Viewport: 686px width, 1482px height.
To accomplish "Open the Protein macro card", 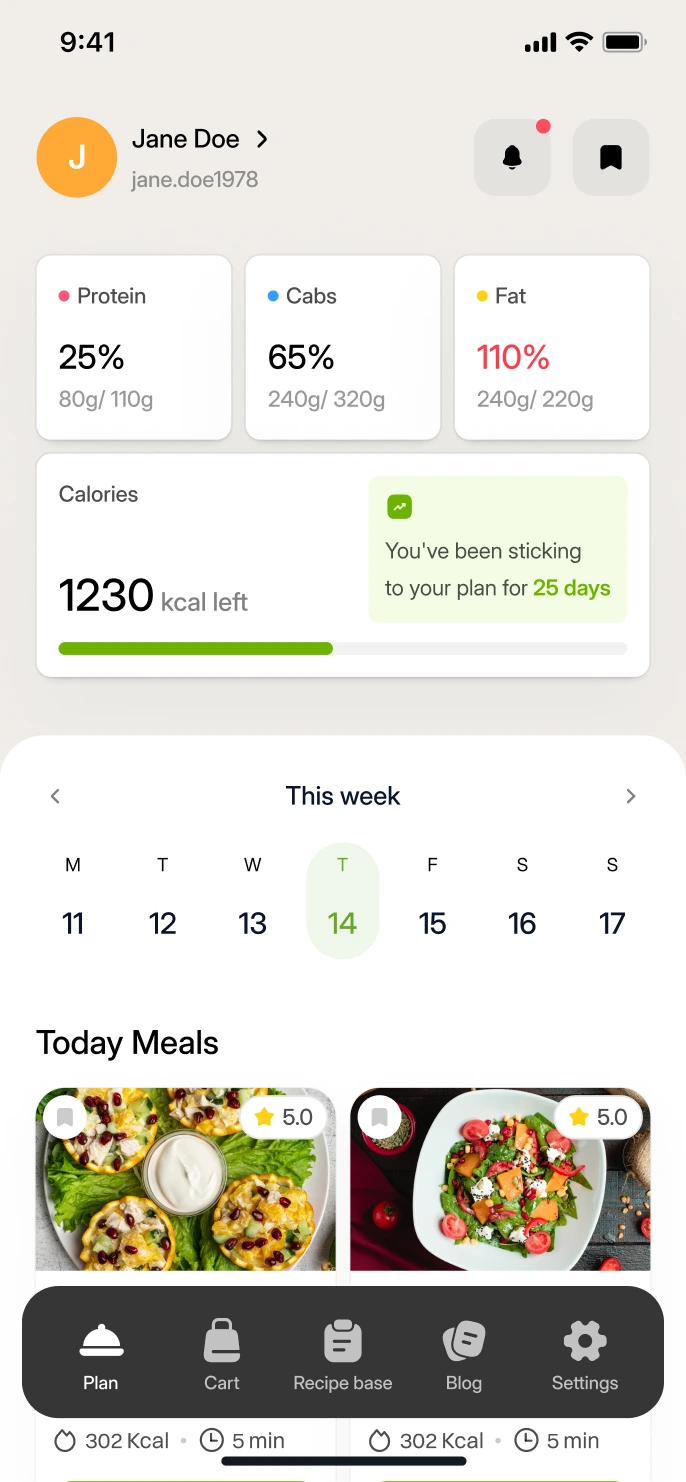I will (134, 347).
